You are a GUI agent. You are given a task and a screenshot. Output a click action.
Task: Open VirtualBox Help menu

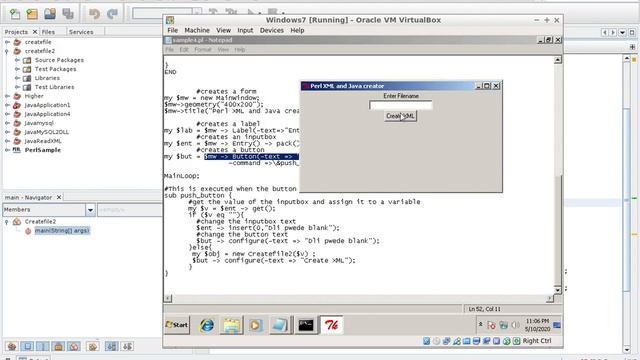pyautogui.click(x=297, y=30)
